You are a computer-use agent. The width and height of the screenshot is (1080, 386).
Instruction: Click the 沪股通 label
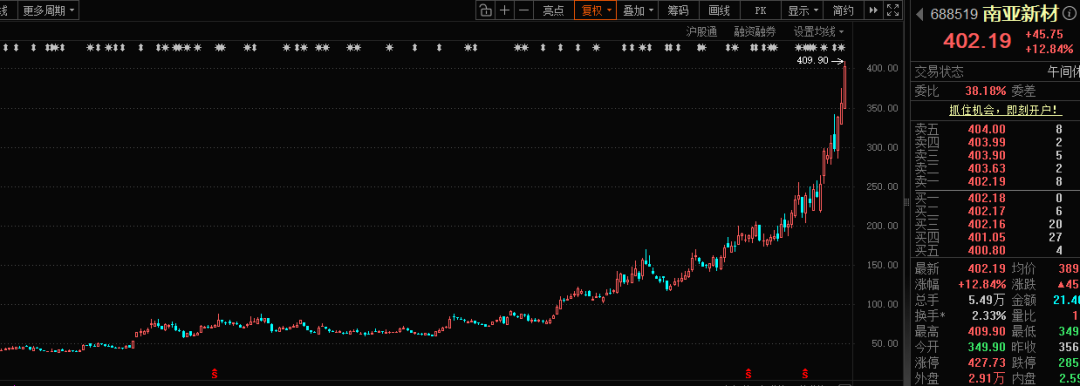[701, 32]
